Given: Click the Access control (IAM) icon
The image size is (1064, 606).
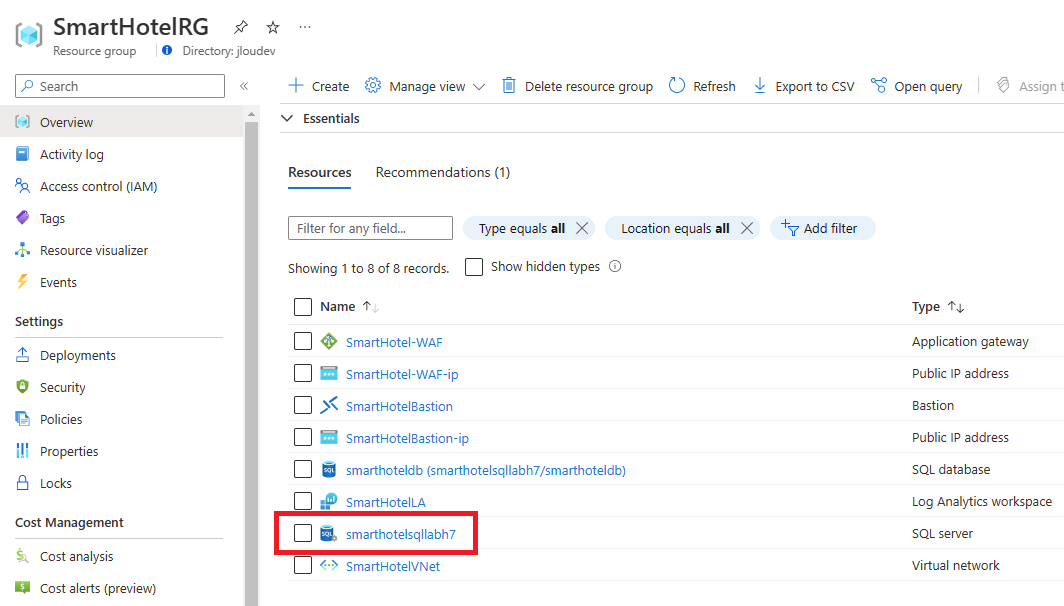Looking at the screenshot, I should [22, 186].
